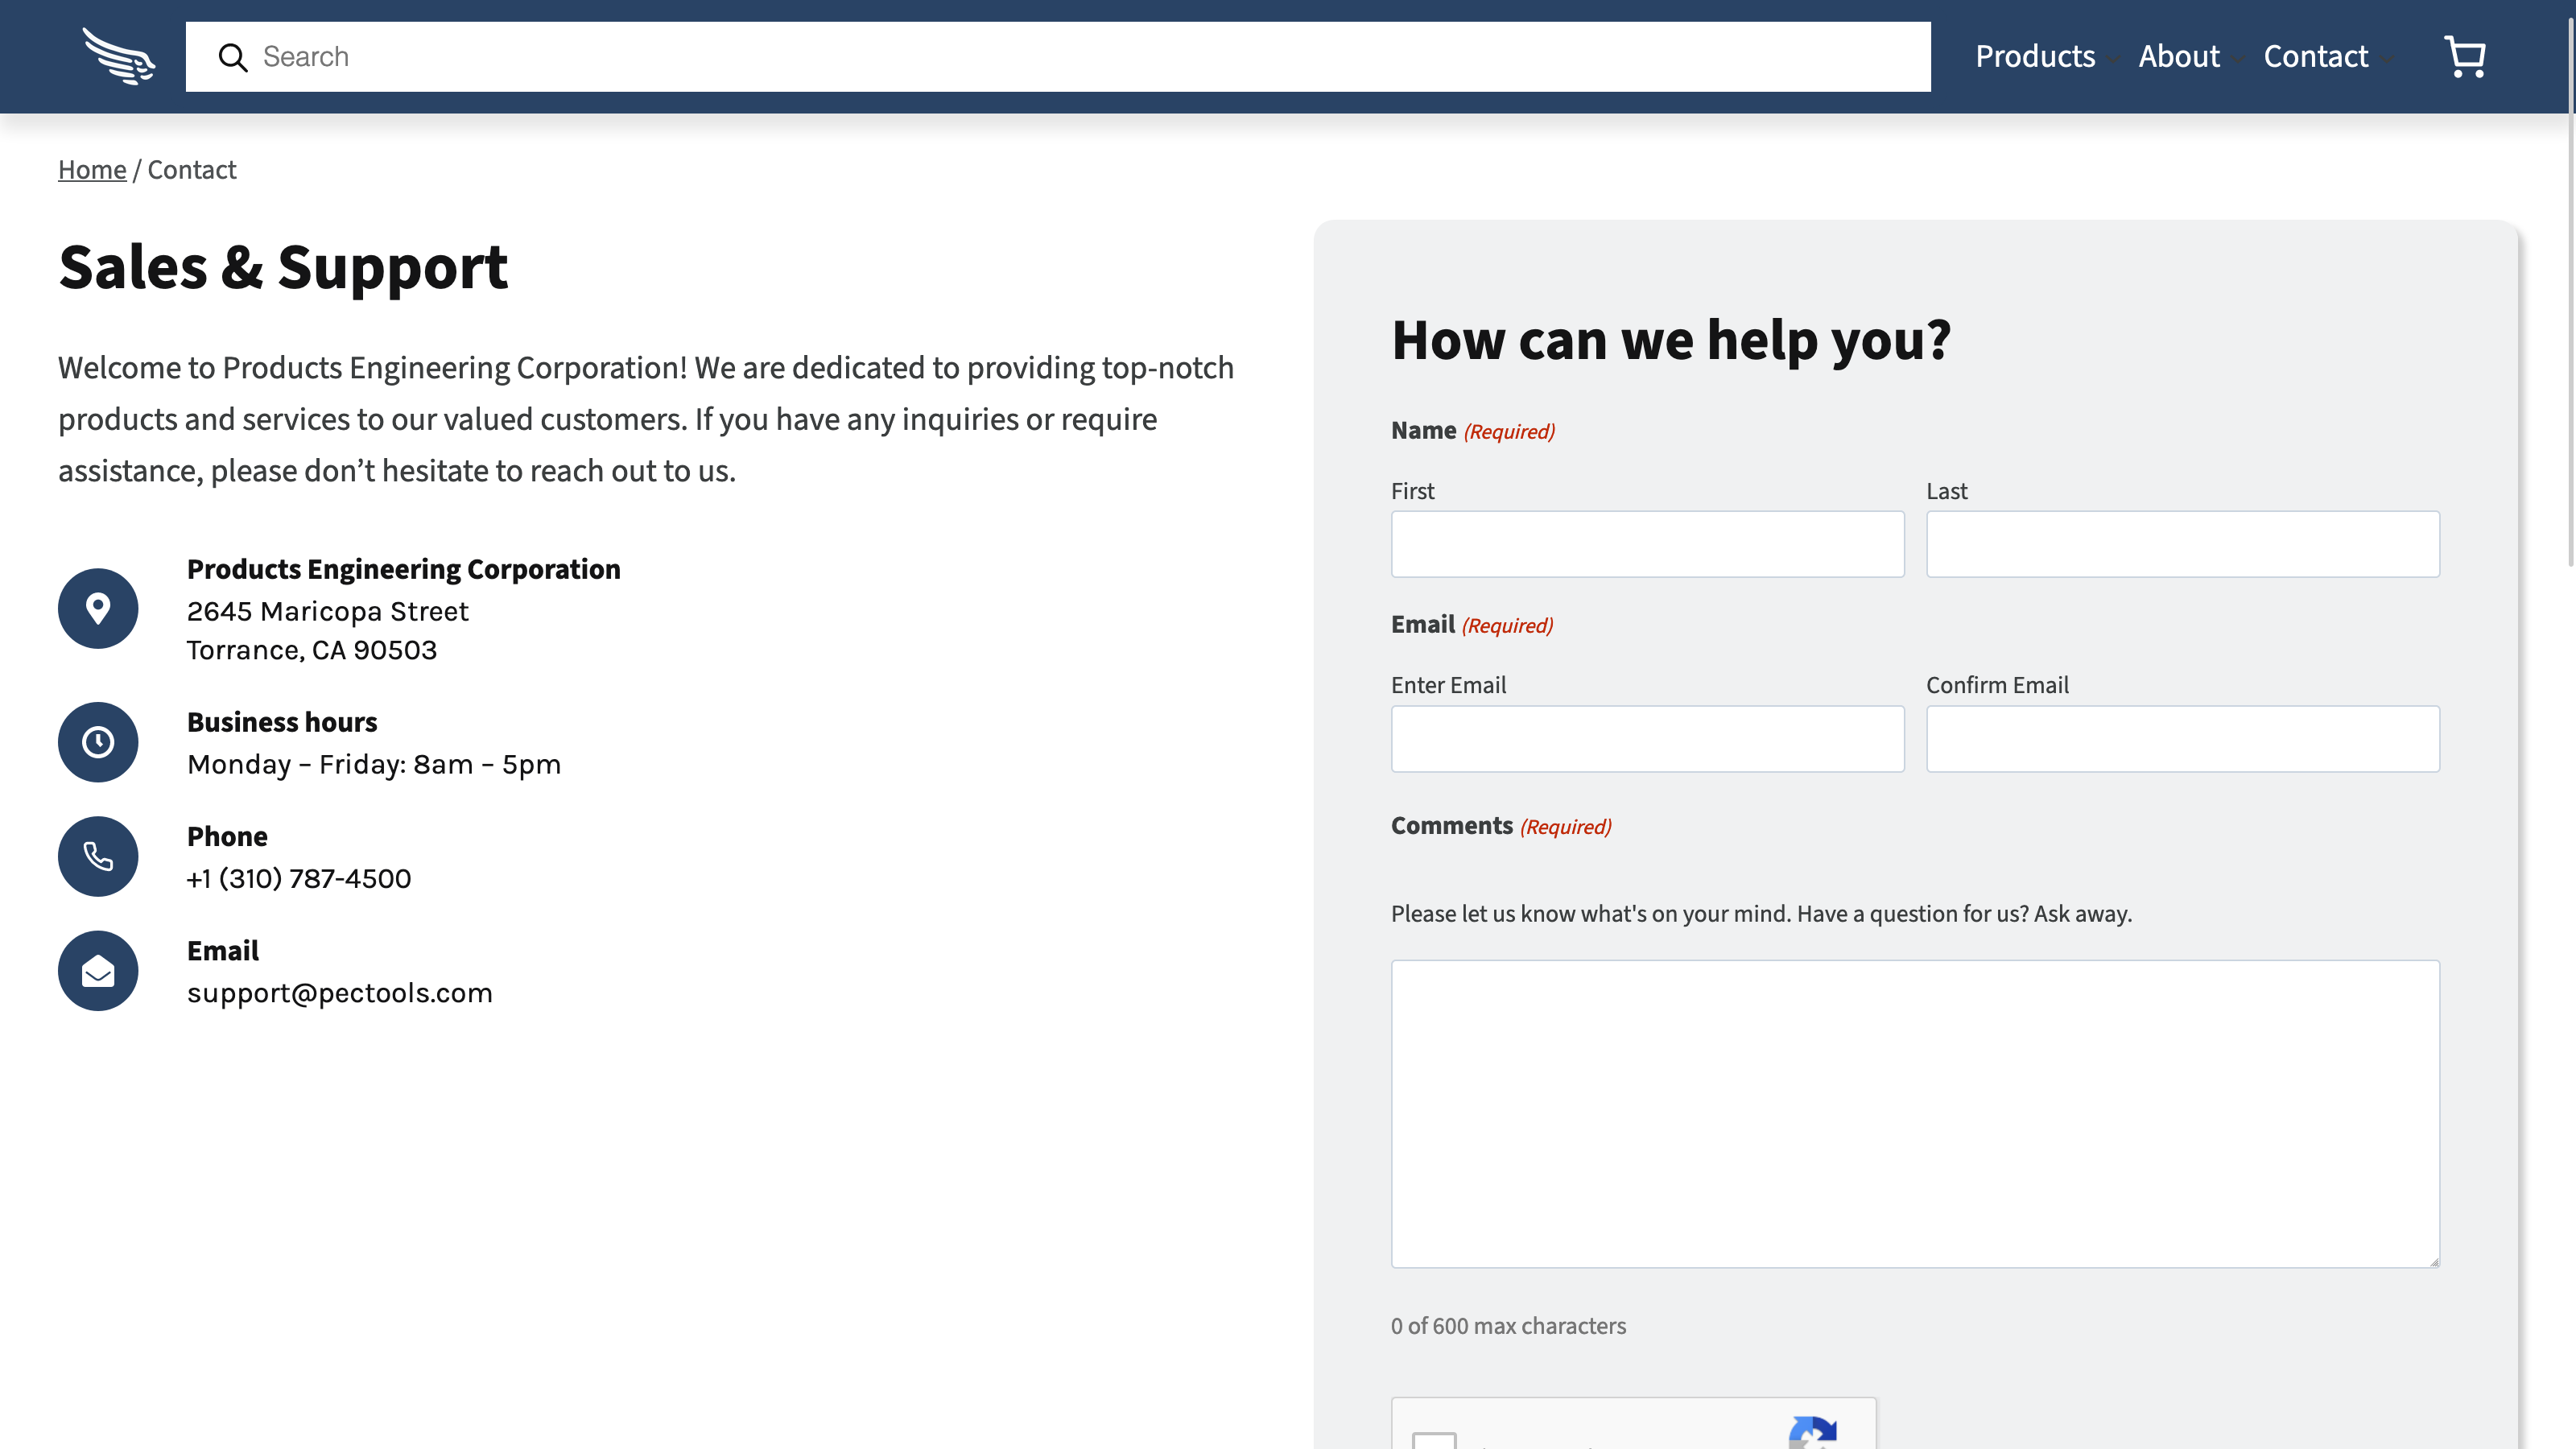Viewport: 2576px width, 1449px height.
Task: Check the reCAPTCHA checkbox
Action: (1434, 1440)
